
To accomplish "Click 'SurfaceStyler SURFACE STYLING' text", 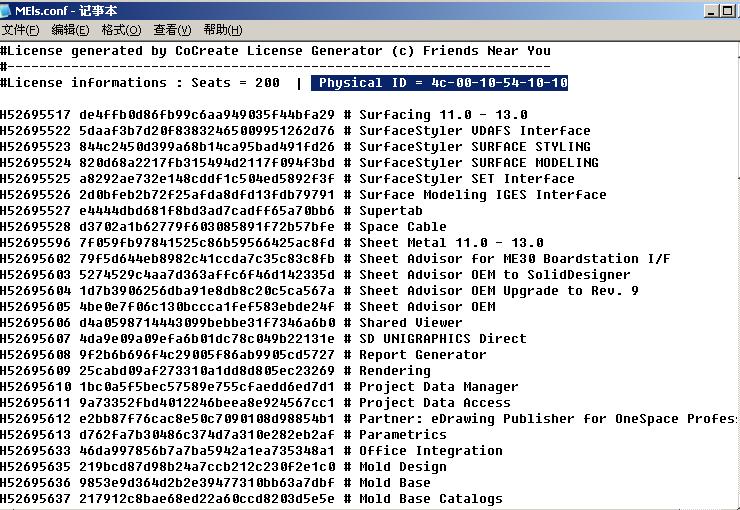I will (x=475, y=147).
